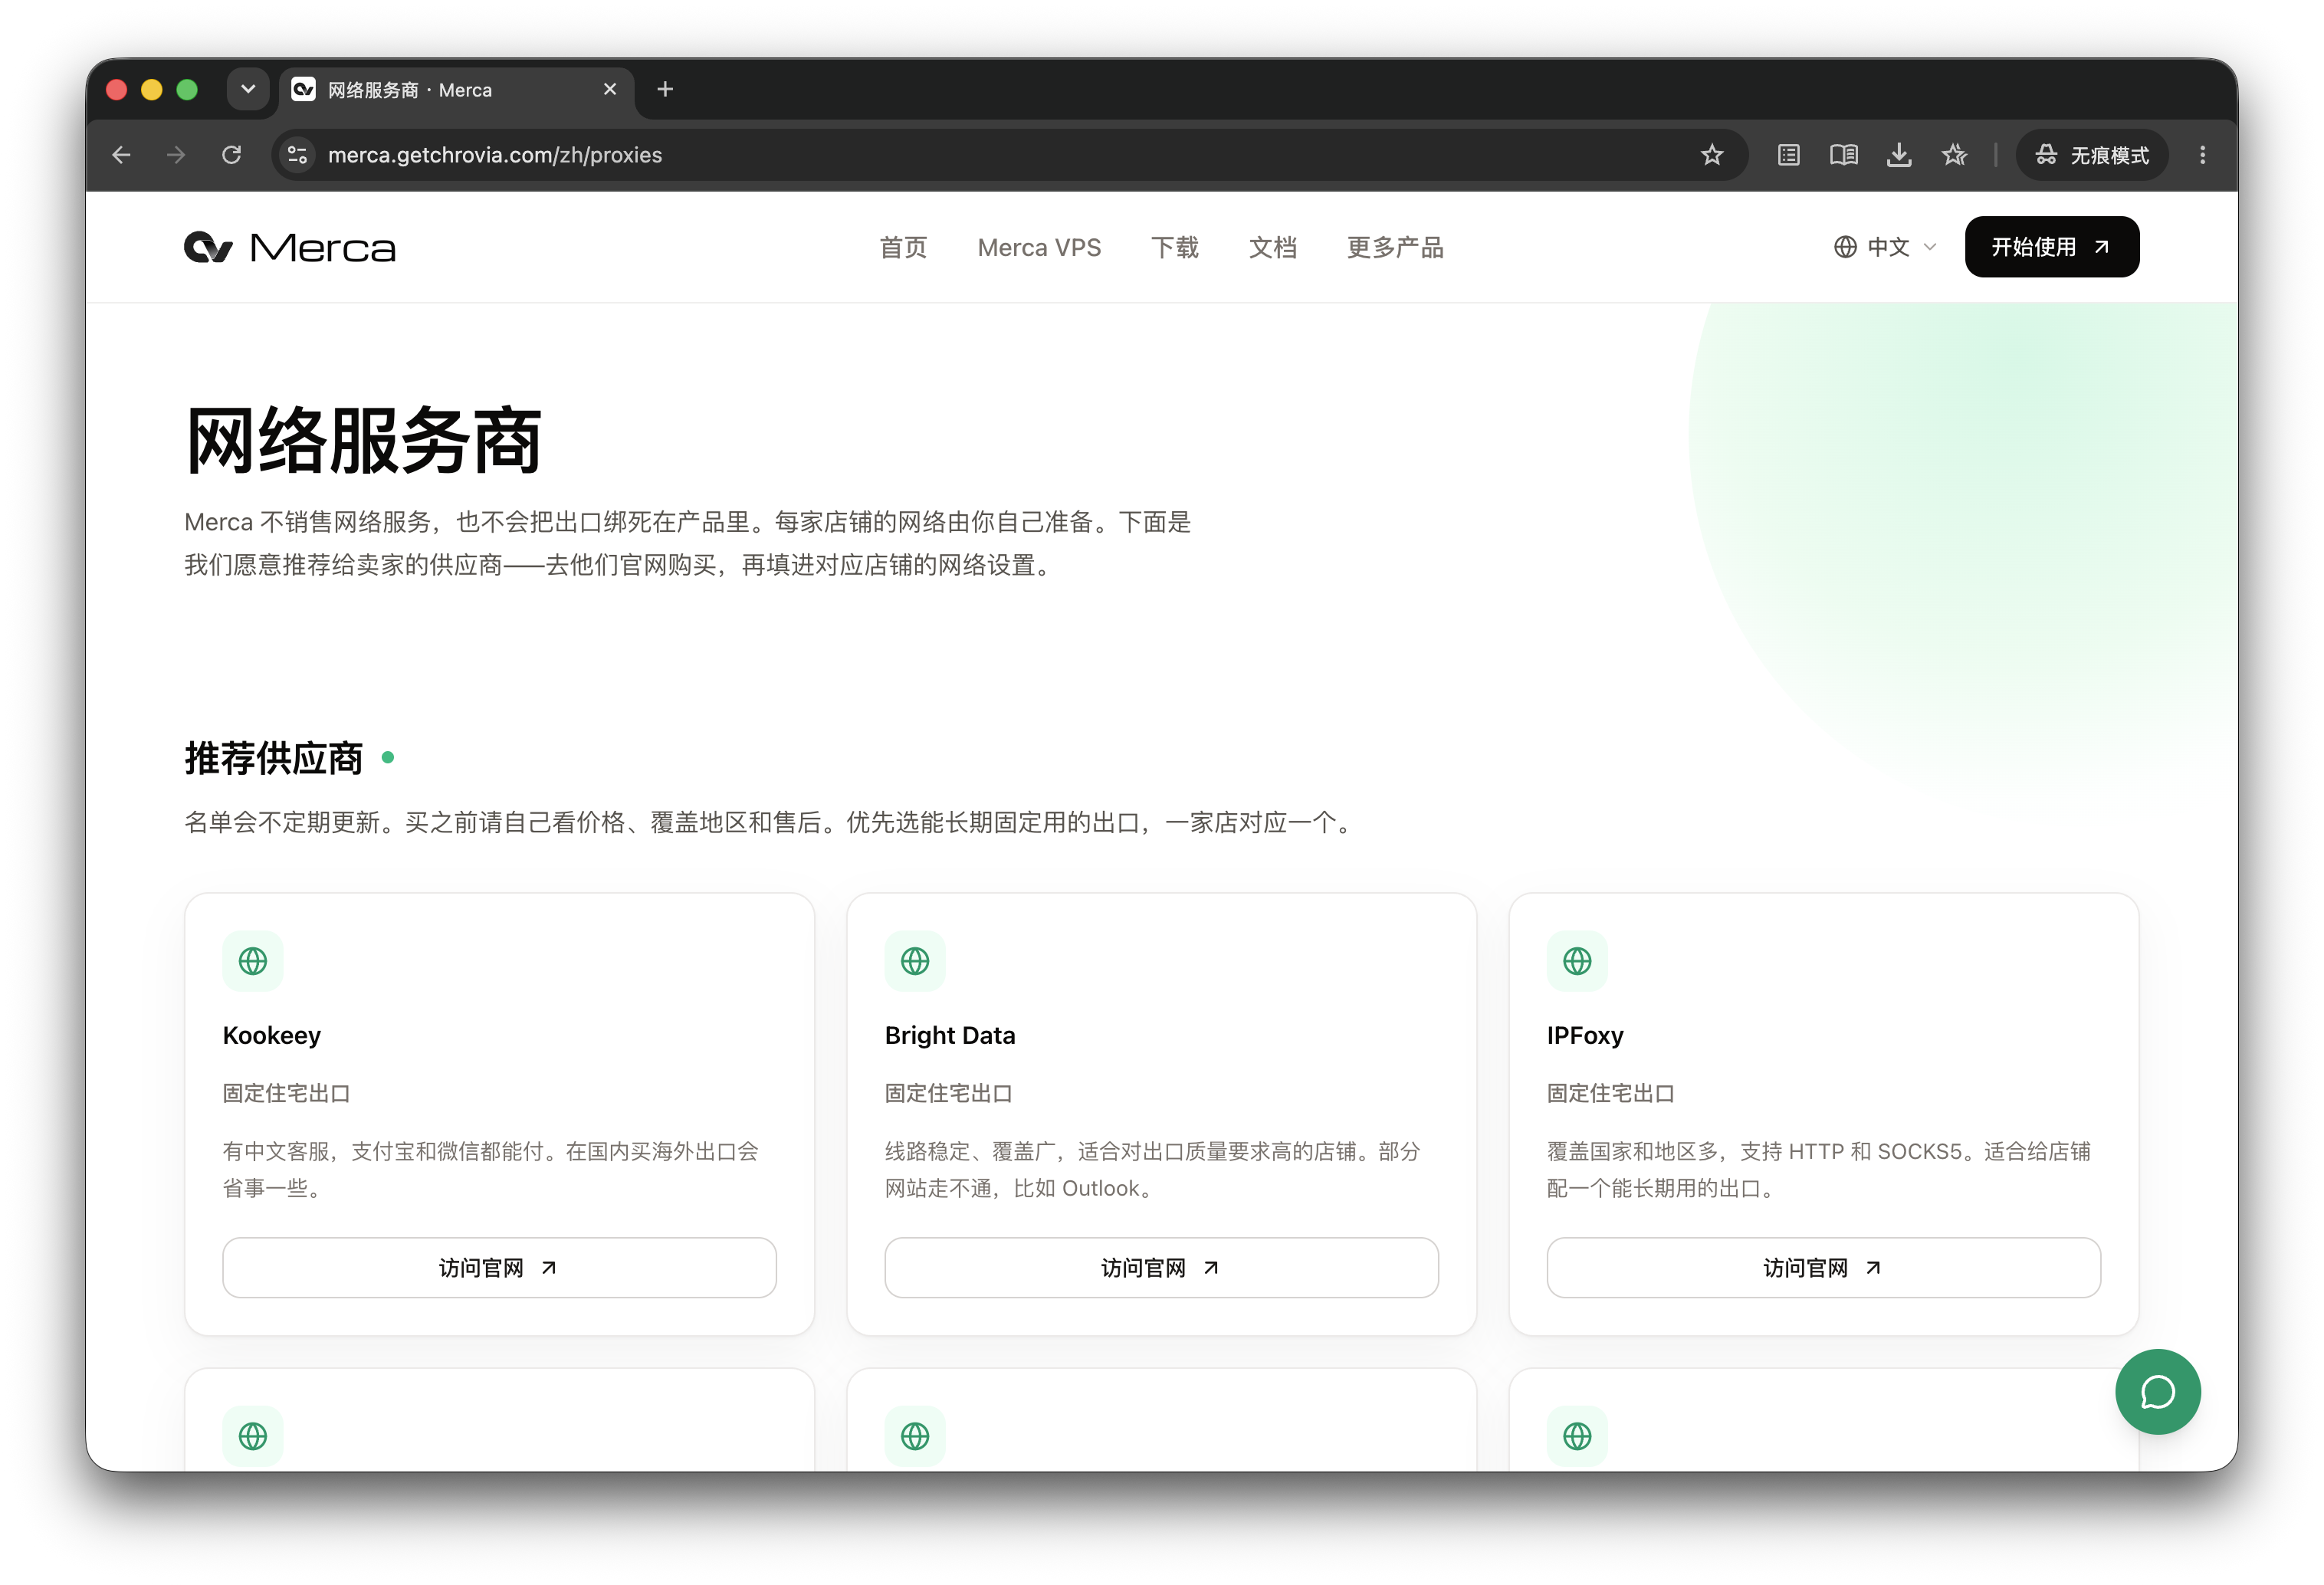Click the Merca logo
The image size is (2324, 1585).
290,247
